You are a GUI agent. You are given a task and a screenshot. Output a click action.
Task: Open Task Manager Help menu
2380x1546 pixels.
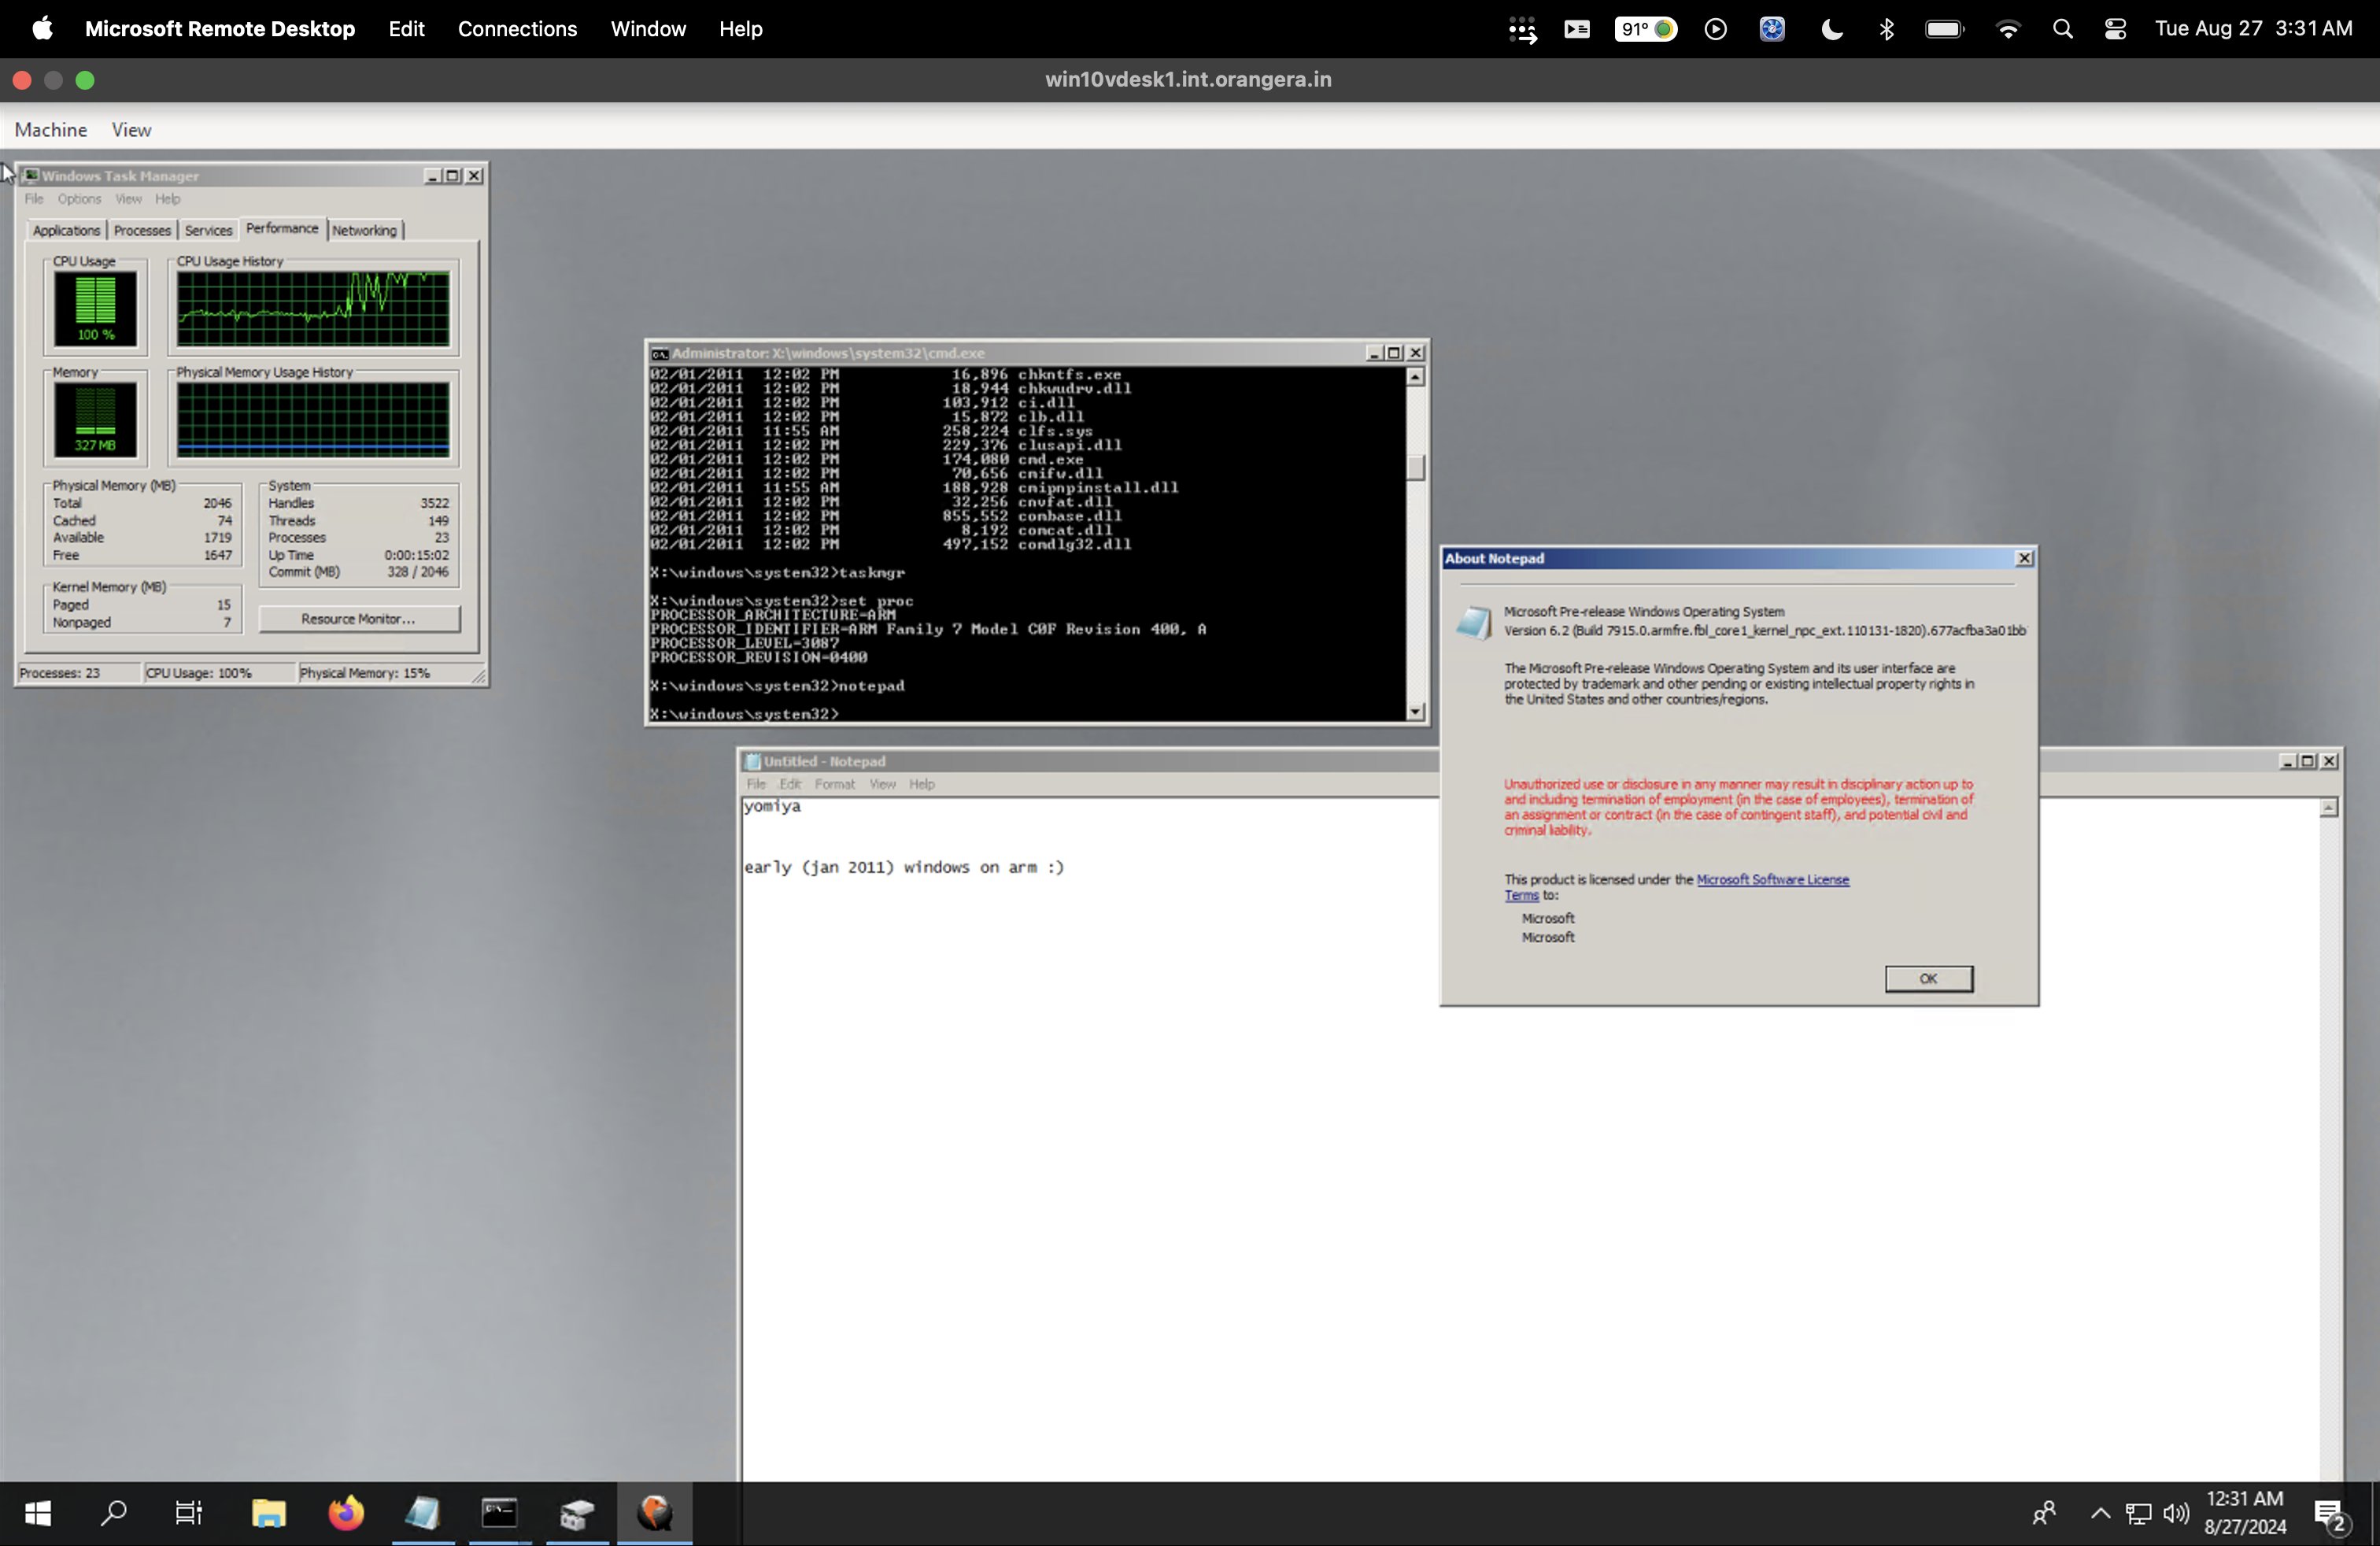coord(167,198)
